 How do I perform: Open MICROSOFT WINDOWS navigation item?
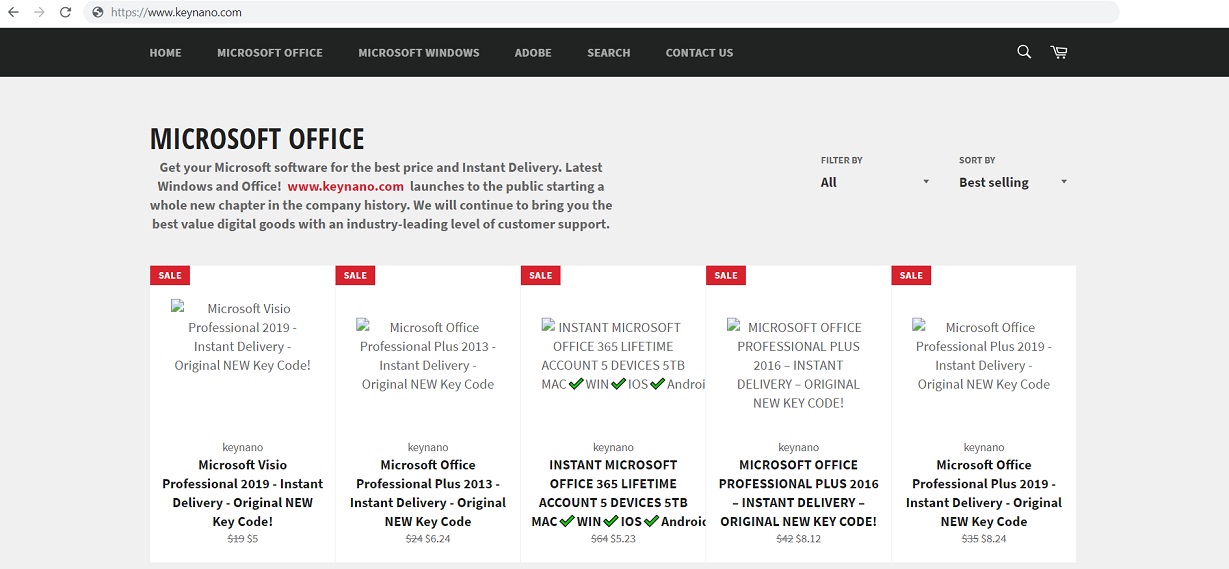pos(419,53)
